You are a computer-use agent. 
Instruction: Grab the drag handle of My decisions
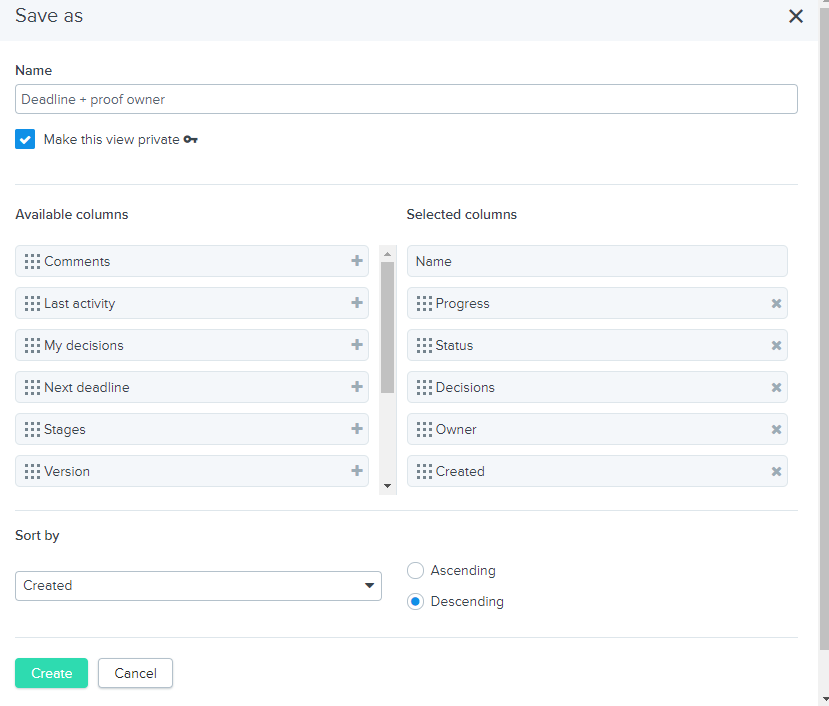pos(32,345)
